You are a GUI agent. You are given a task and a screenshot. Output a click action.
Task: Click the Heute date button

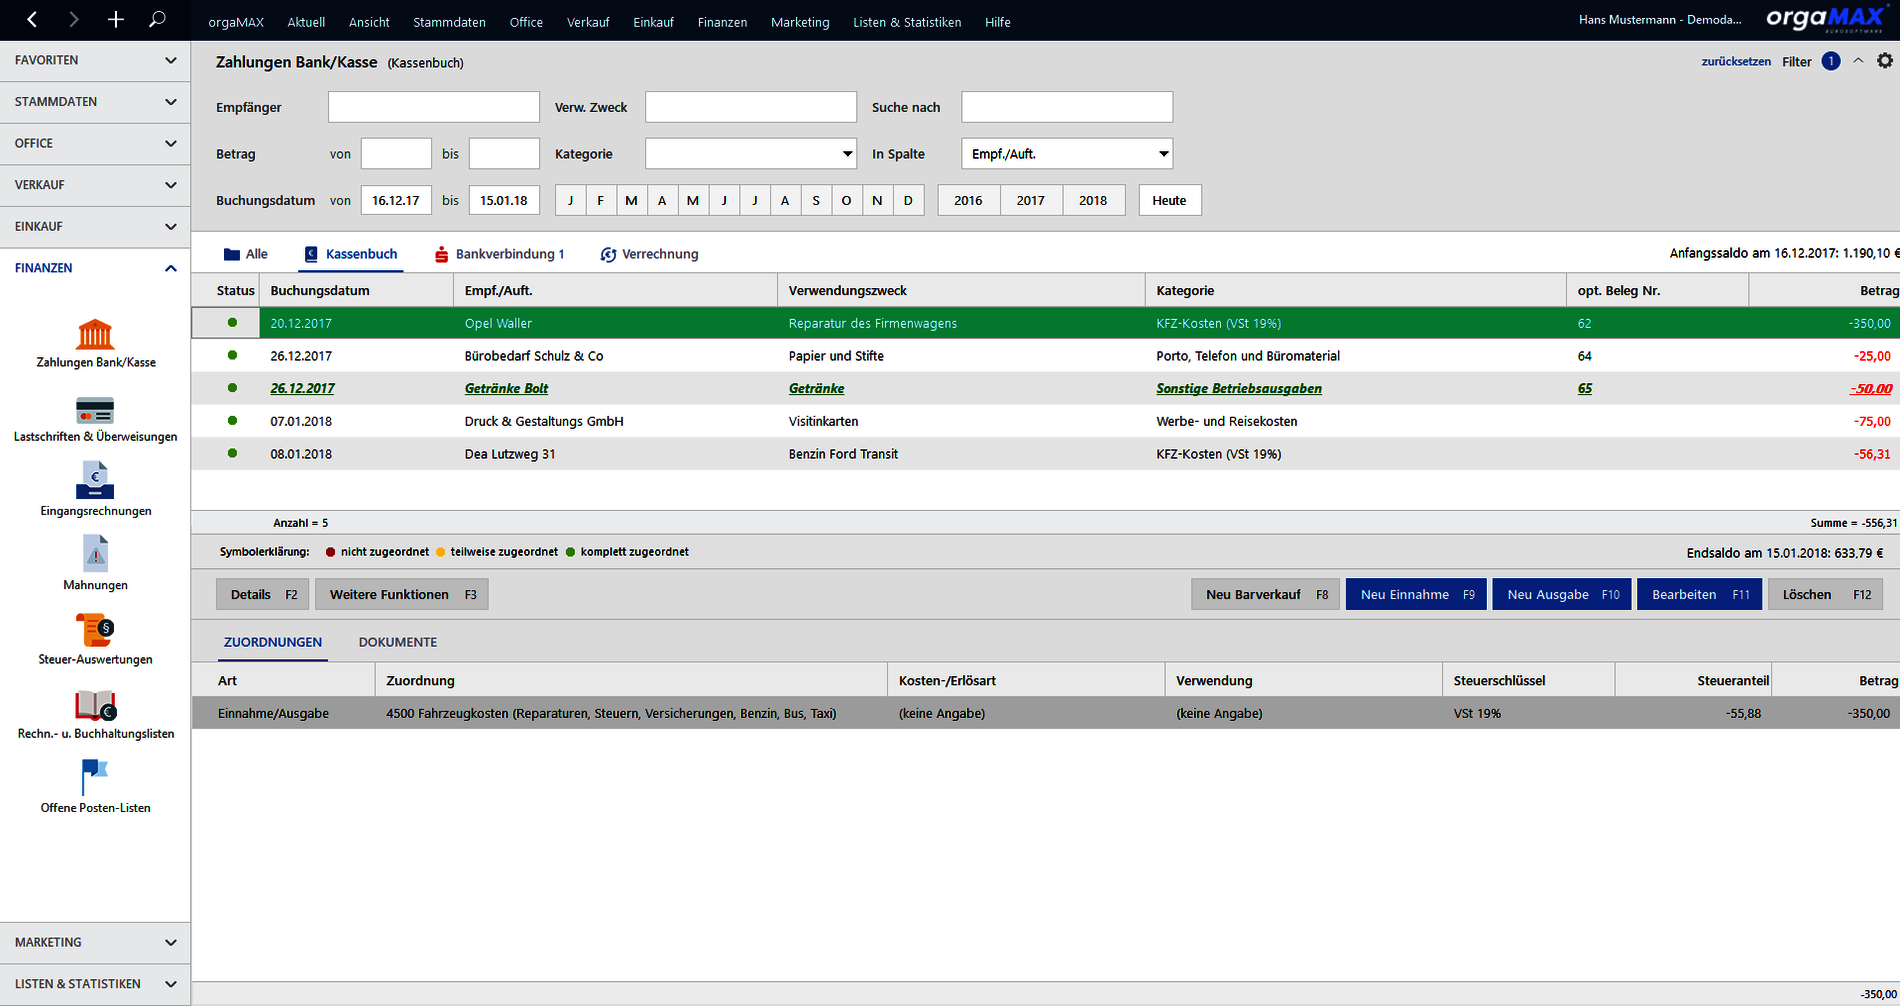click(x=1170, y=200)
